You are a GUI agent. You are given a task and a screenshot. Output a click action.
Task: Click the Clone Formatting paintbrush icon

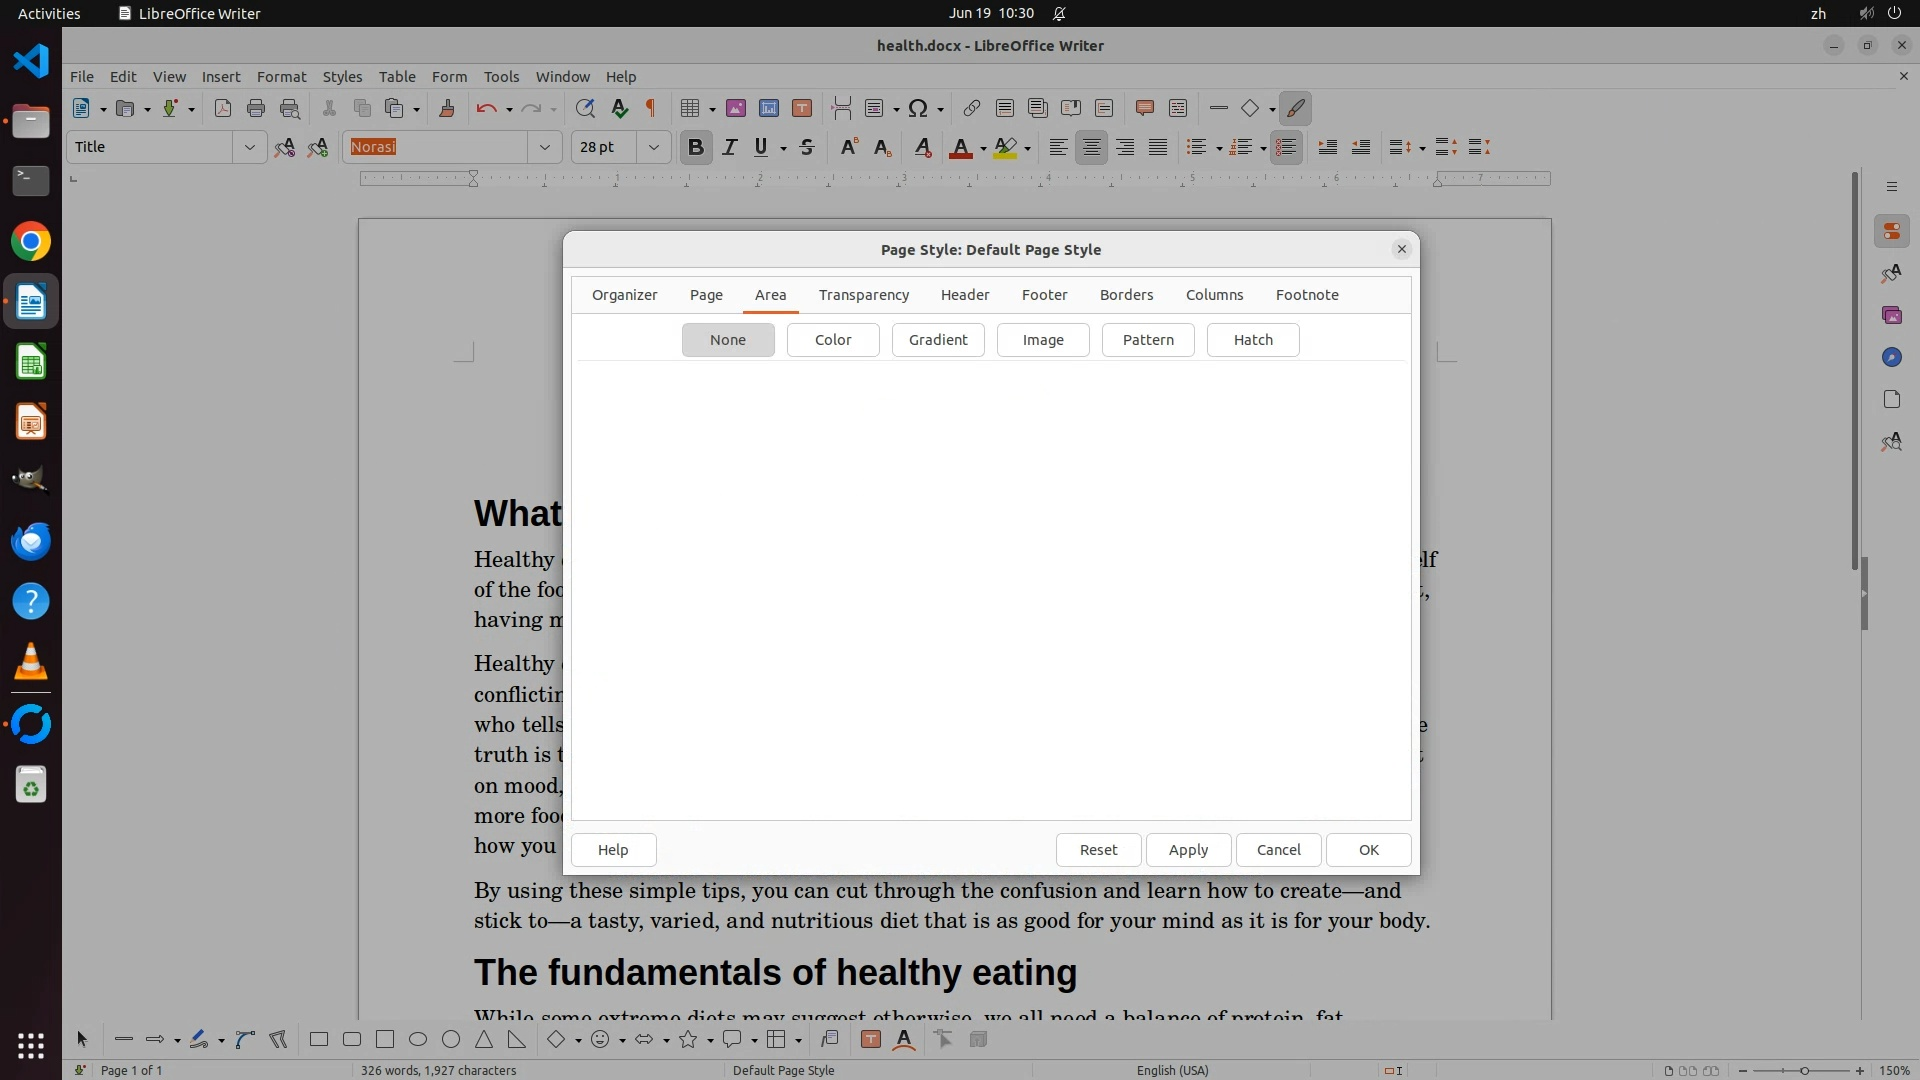447,109
